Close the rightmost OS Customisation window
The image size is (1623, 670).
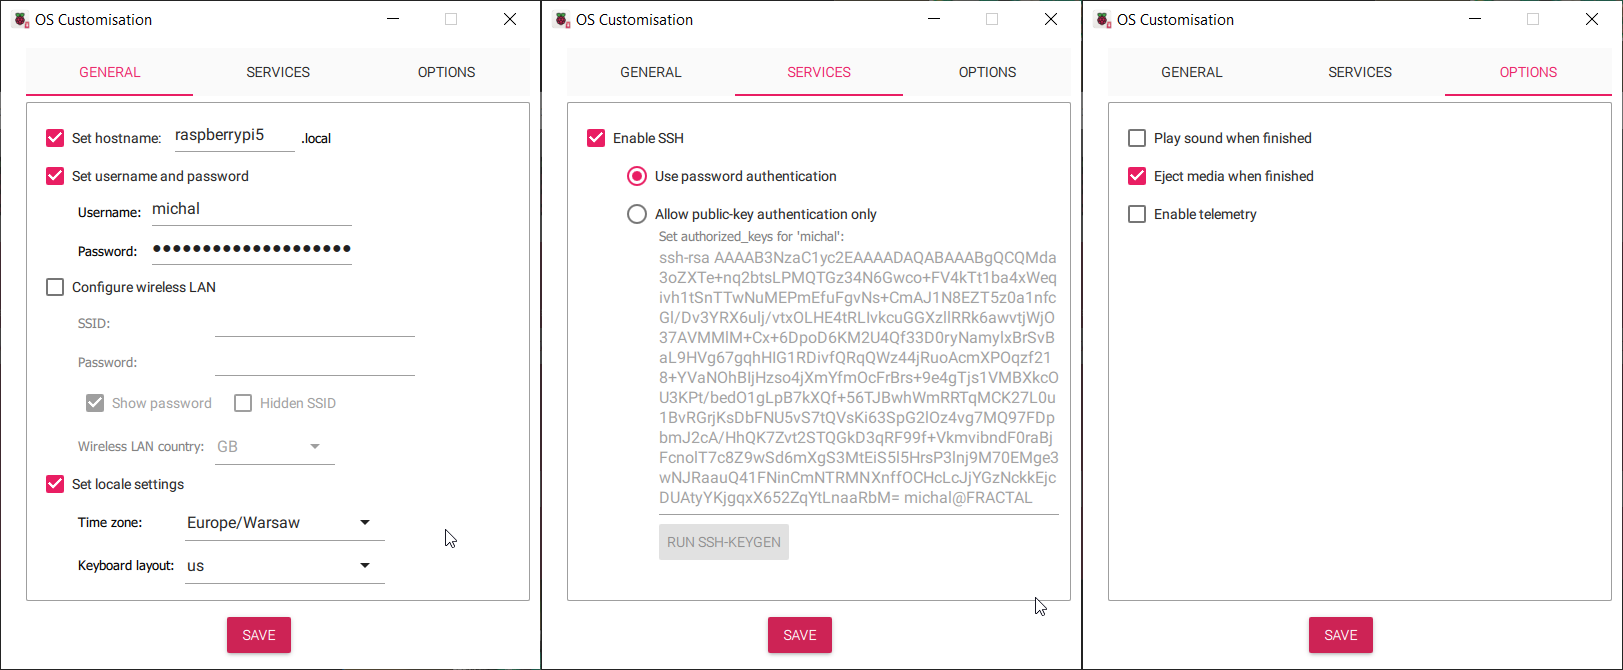(x=1591, y=19)
